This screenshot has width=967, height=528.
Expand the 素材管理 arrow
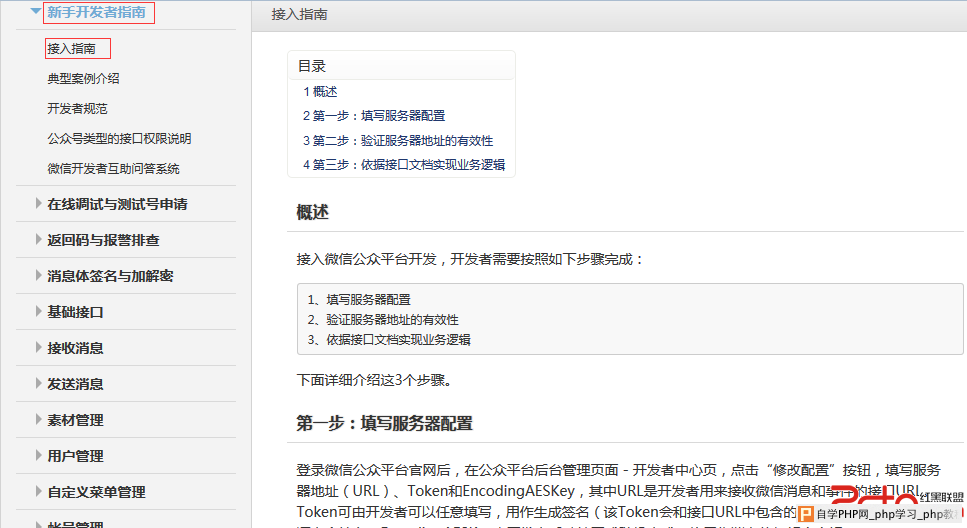(38, 419)
